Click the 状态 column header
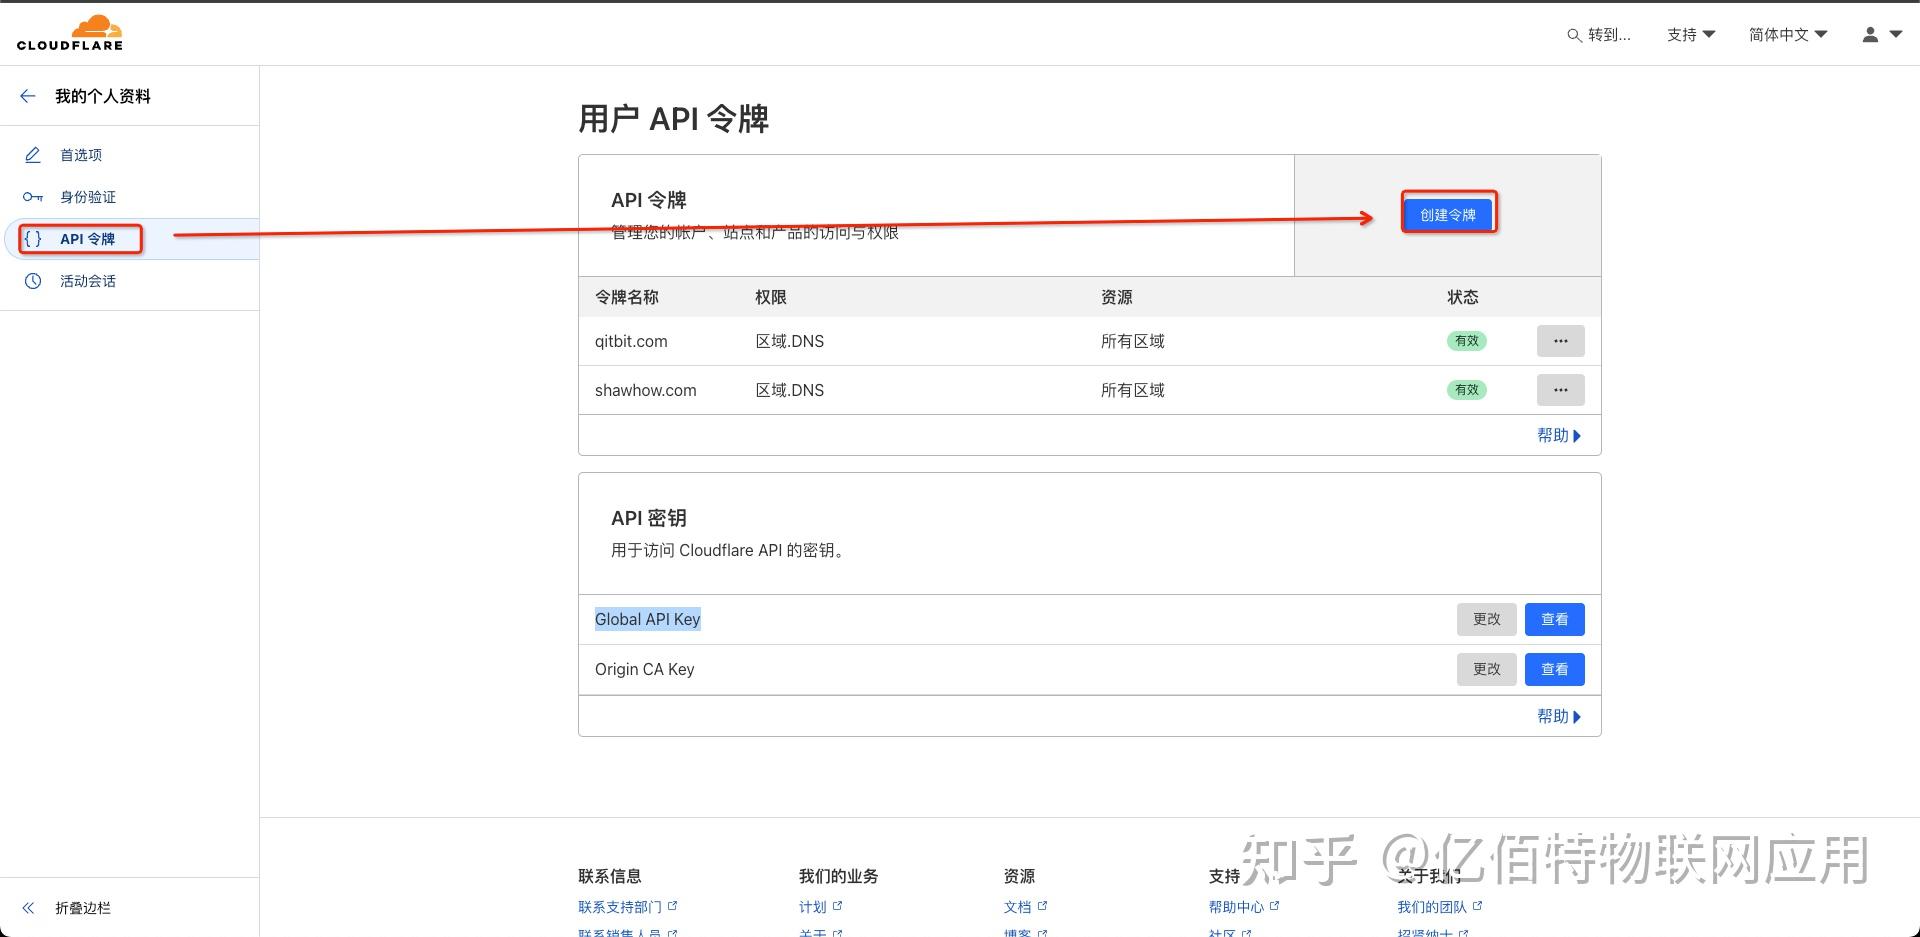Screen dimensions: 1920x937 coord(1463,297)
